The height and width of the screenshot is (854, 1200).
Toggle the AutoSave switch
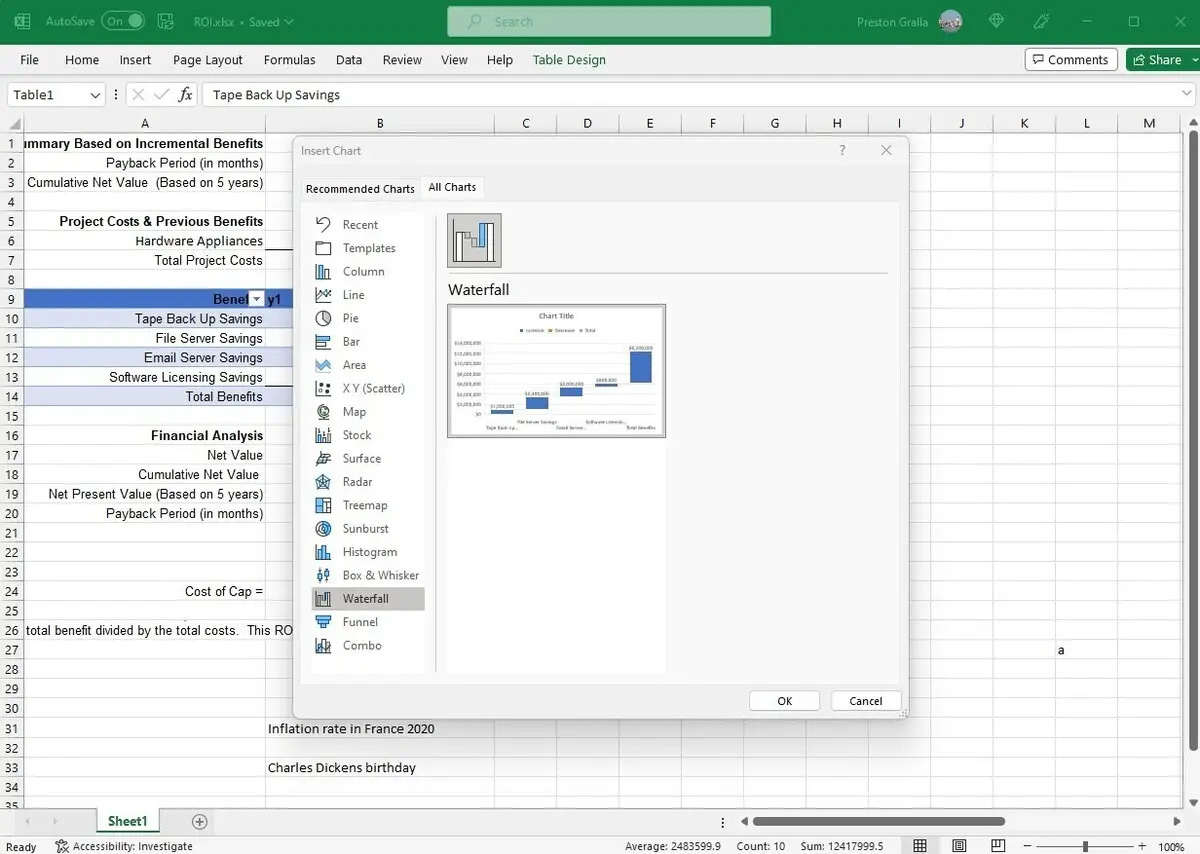pos(123,21)
